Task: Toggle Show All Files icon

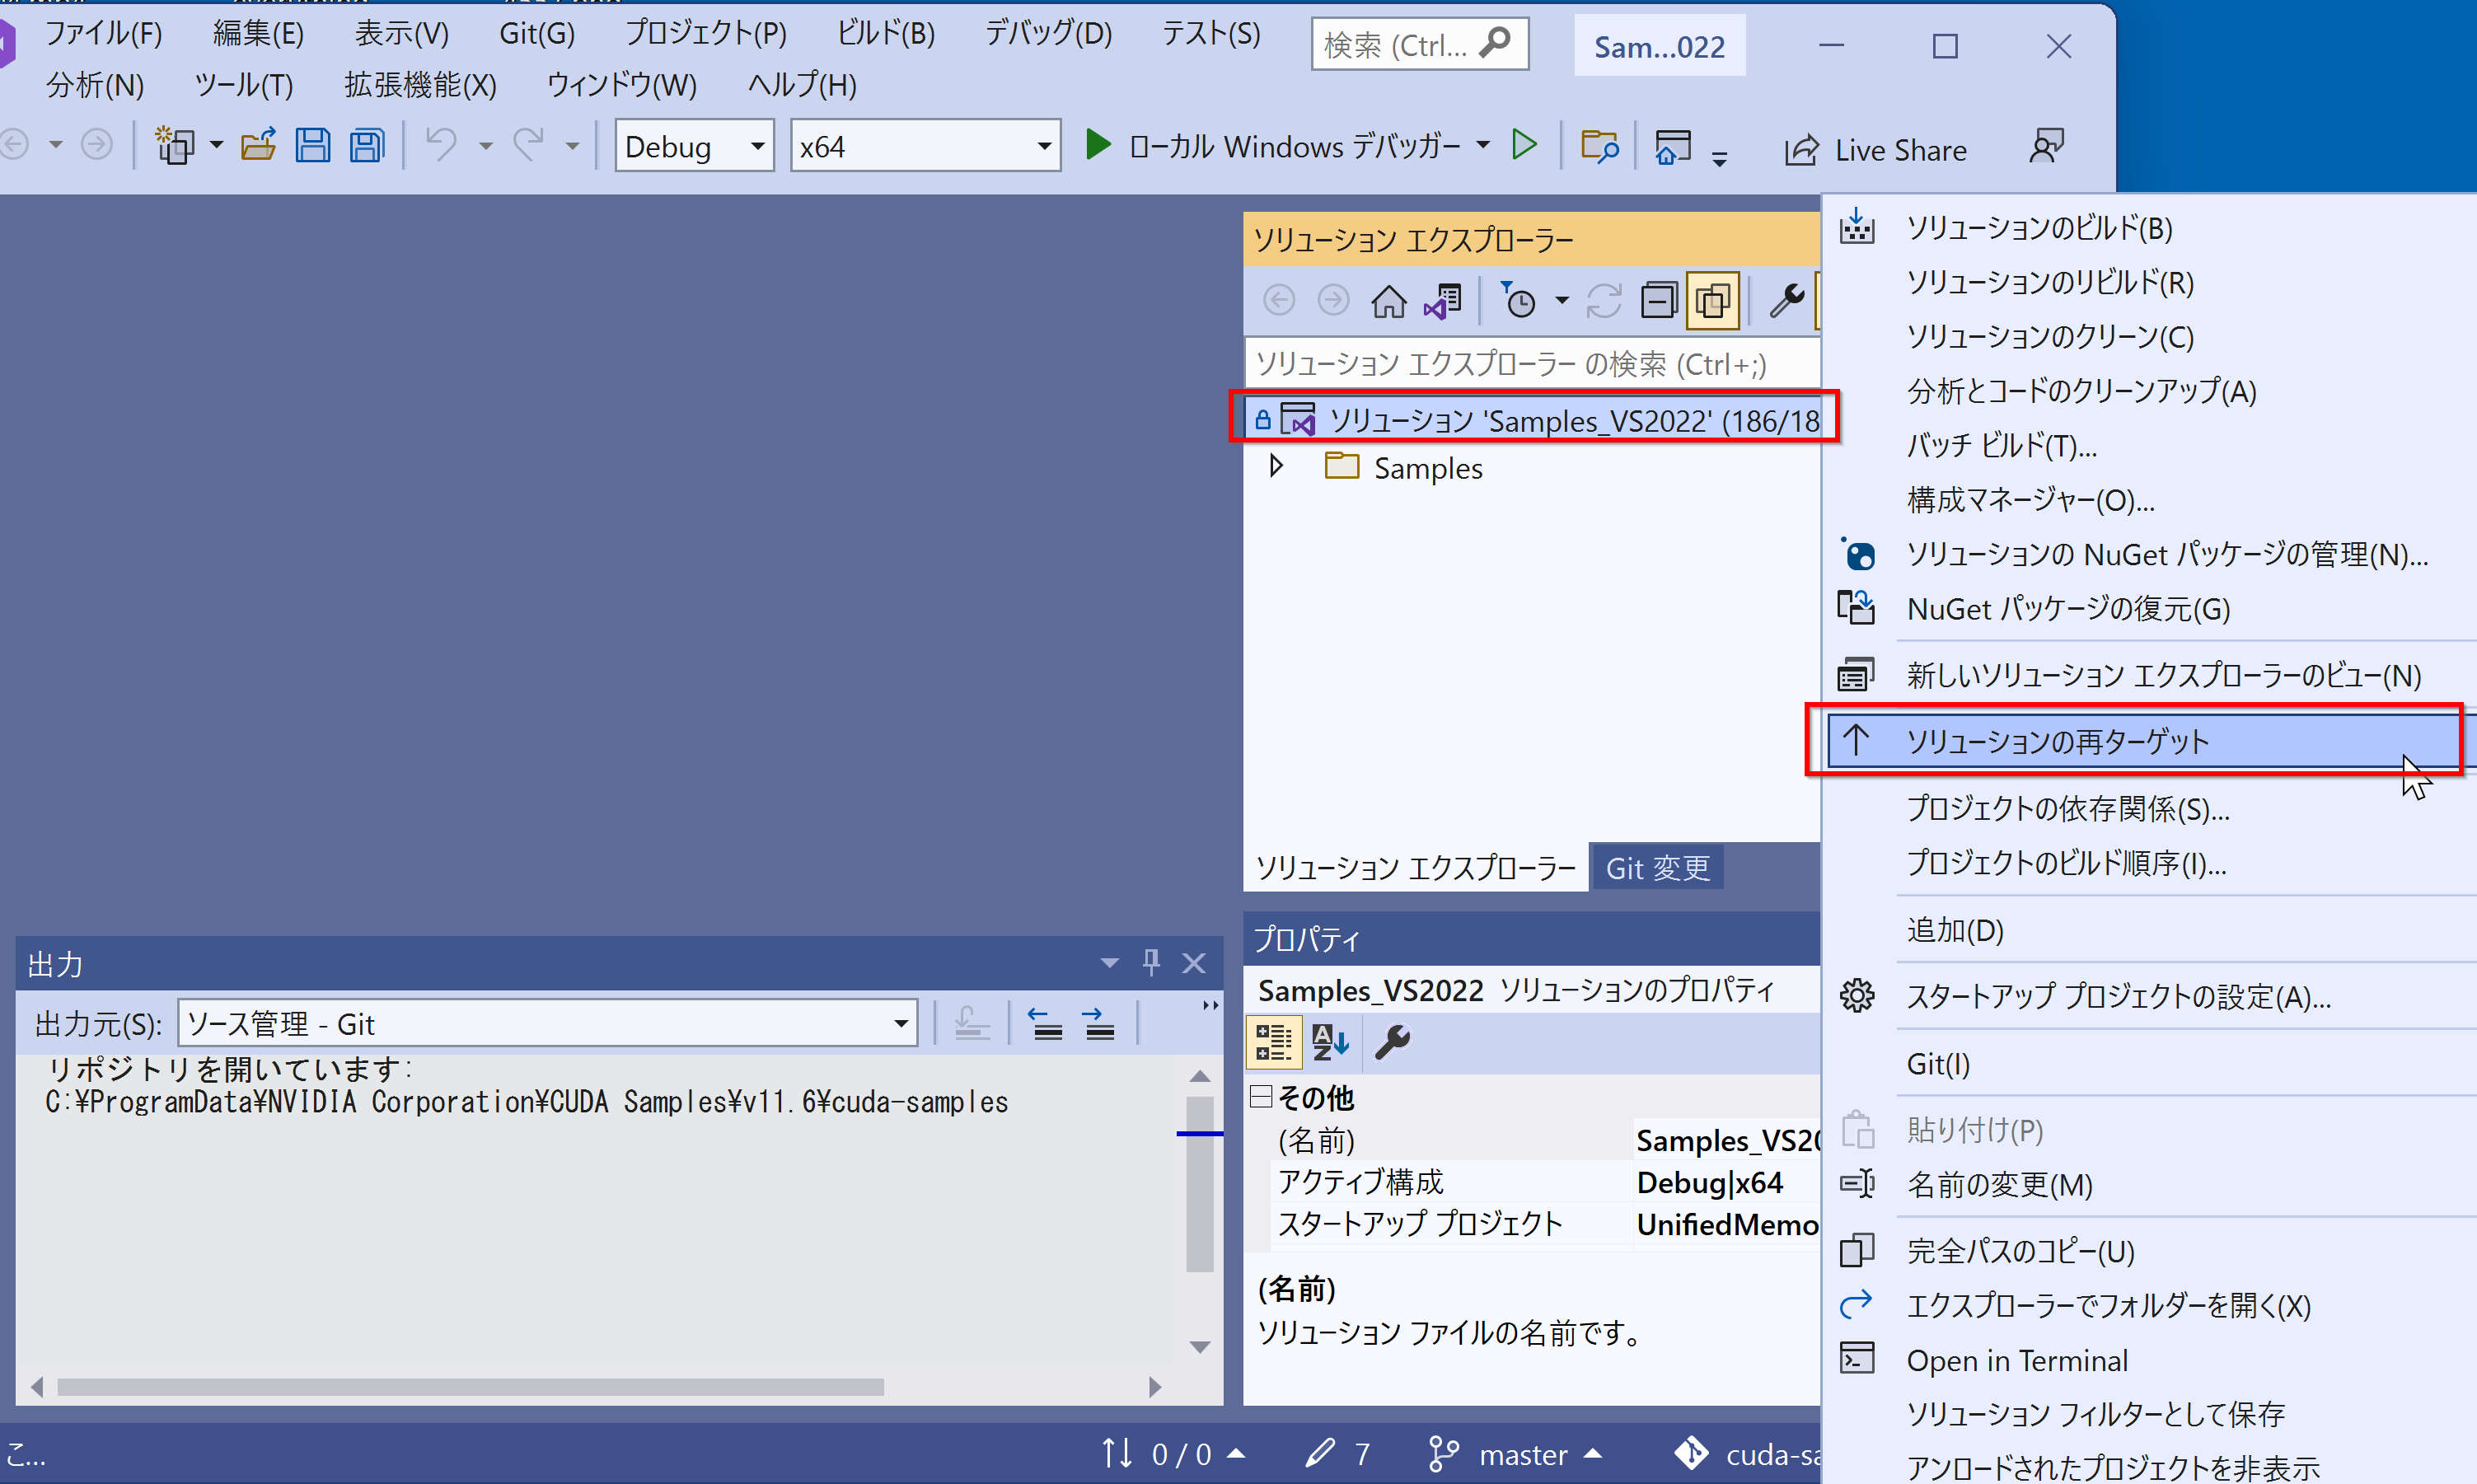Action: point(1712,300)
